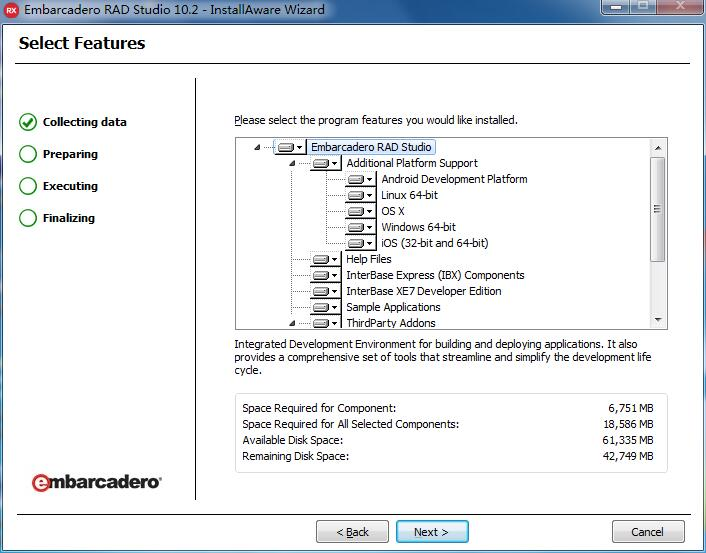Open install-state dropdown for Android Development Platform
The width and height of the screenshot is (706, 553).
pyautogui.click(x=361, y=179)
